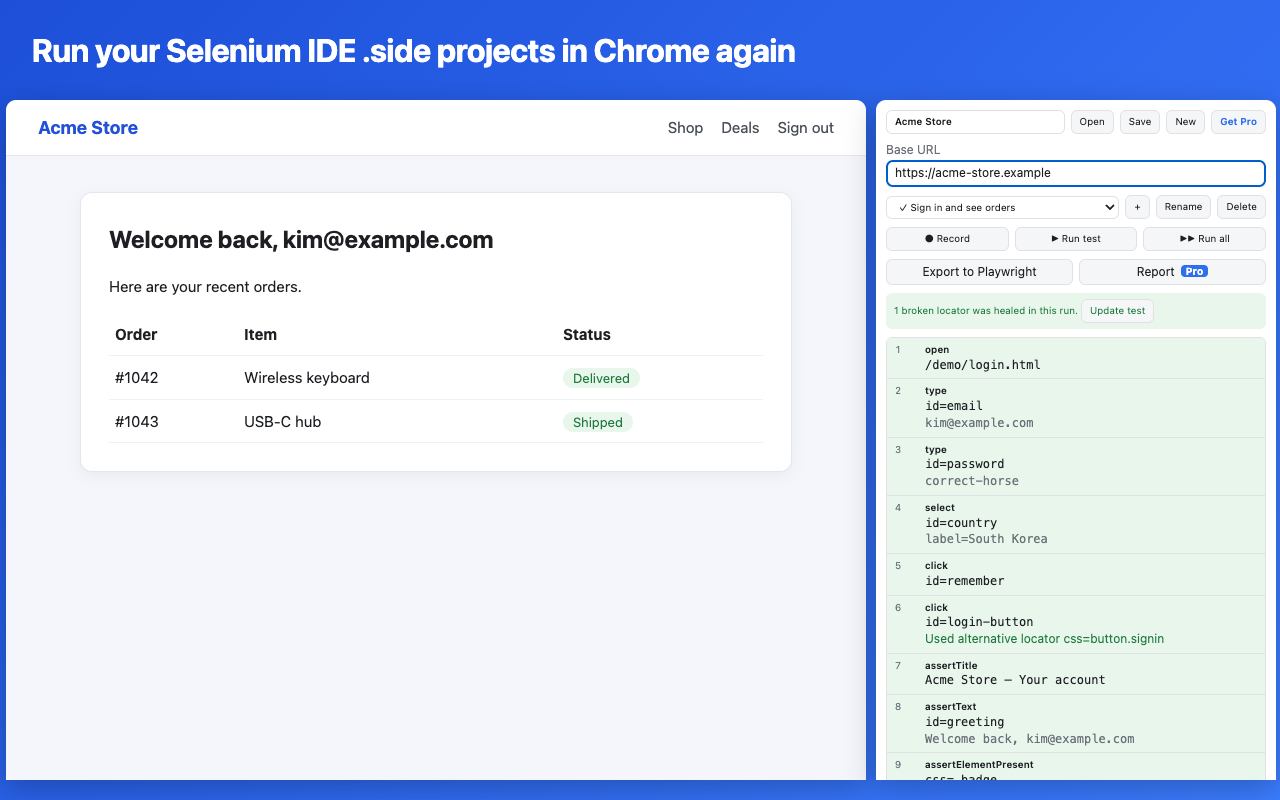This screenshot has height=800, width=1280.
Task: Click the Welcome back heading
Action: tap(301, 240)
